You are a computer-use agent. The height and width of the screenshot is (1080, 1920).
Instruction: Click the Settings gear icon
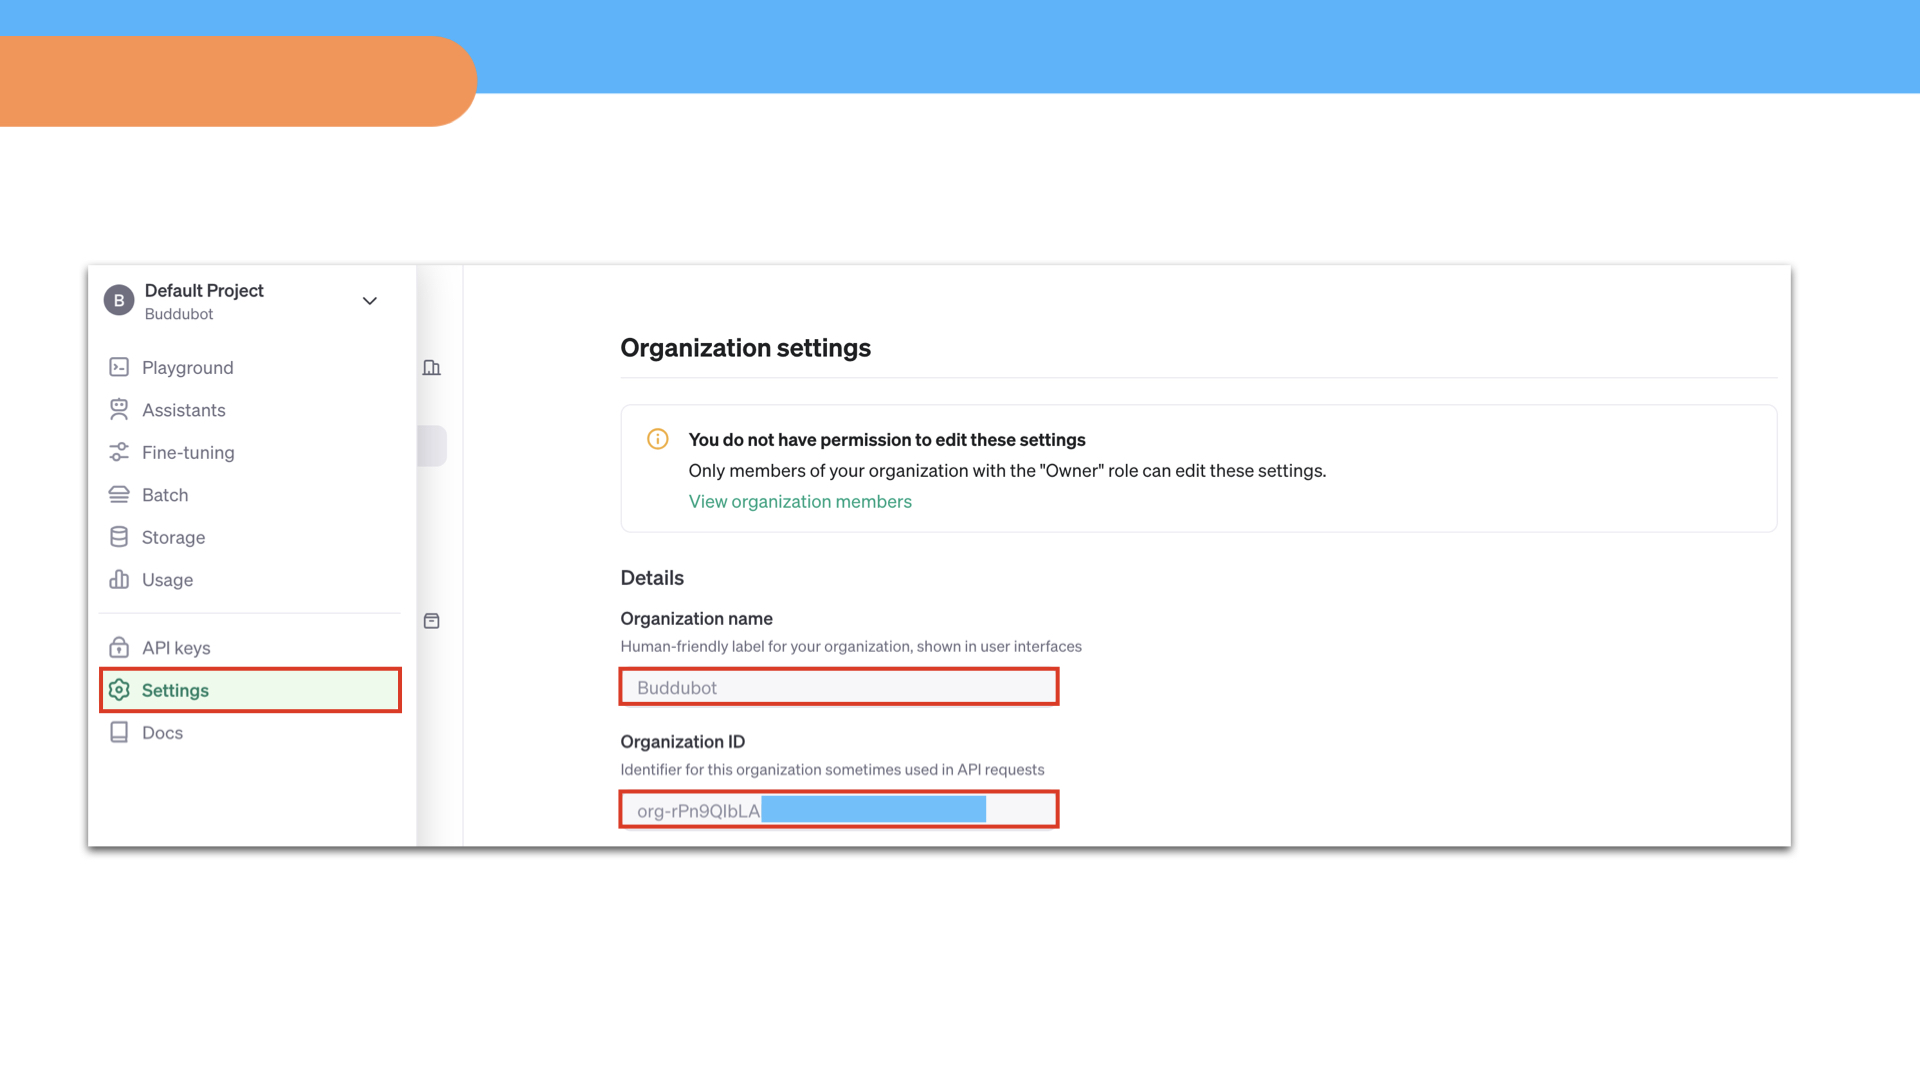pyautogui.click(x=119, y=690)
